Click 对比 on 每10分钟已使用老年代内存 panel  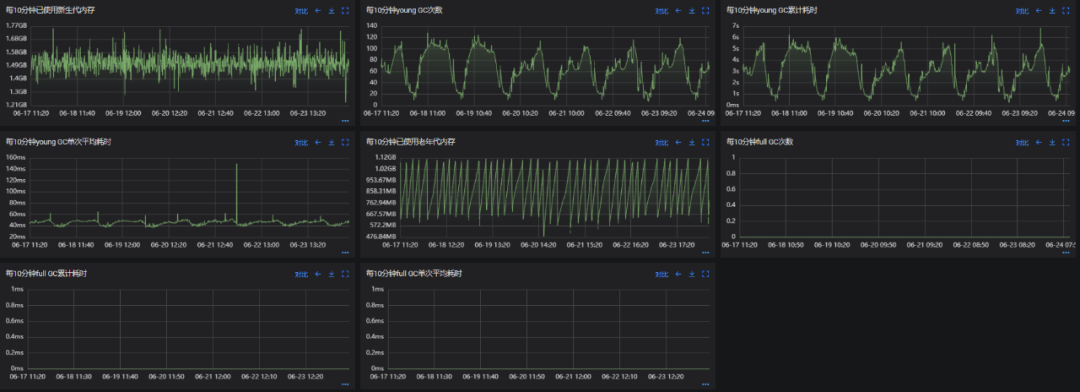[x=661, y=143]
